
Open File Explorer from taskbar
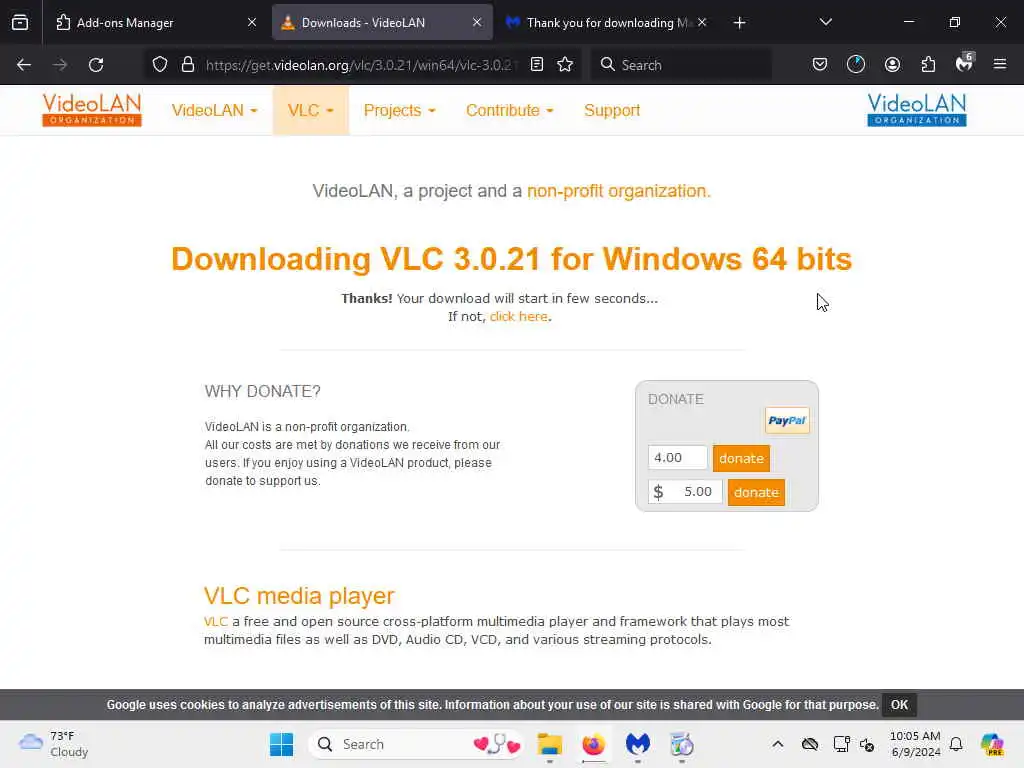click(549, 744)
